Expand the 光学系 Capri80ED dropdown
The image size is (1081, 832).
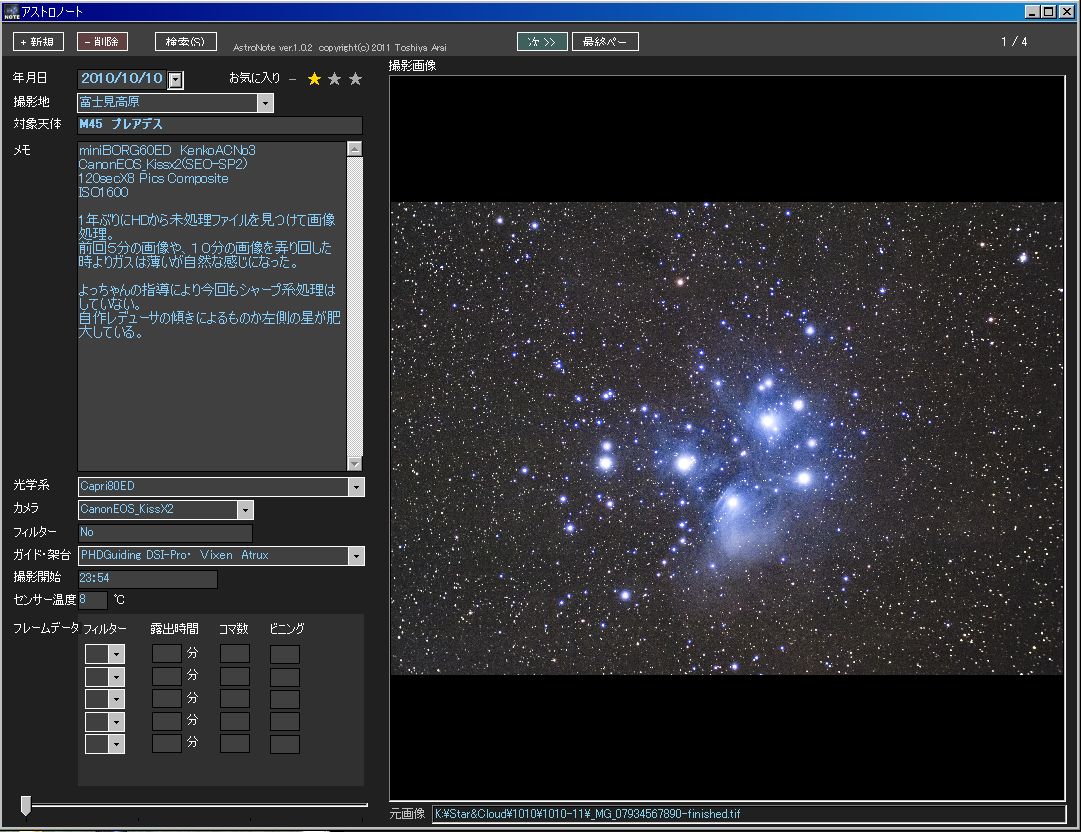[x=356, y=487]
